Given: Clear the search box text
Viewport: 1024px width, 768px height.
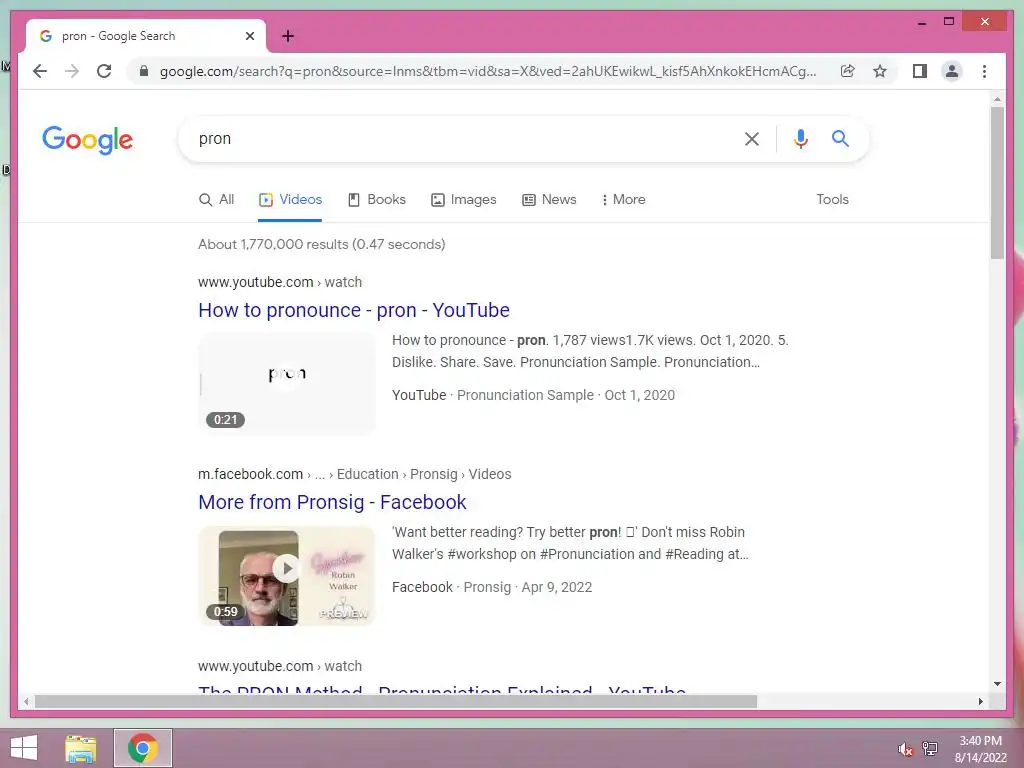Looking at the screenshot, I should (x=752, y=138).
